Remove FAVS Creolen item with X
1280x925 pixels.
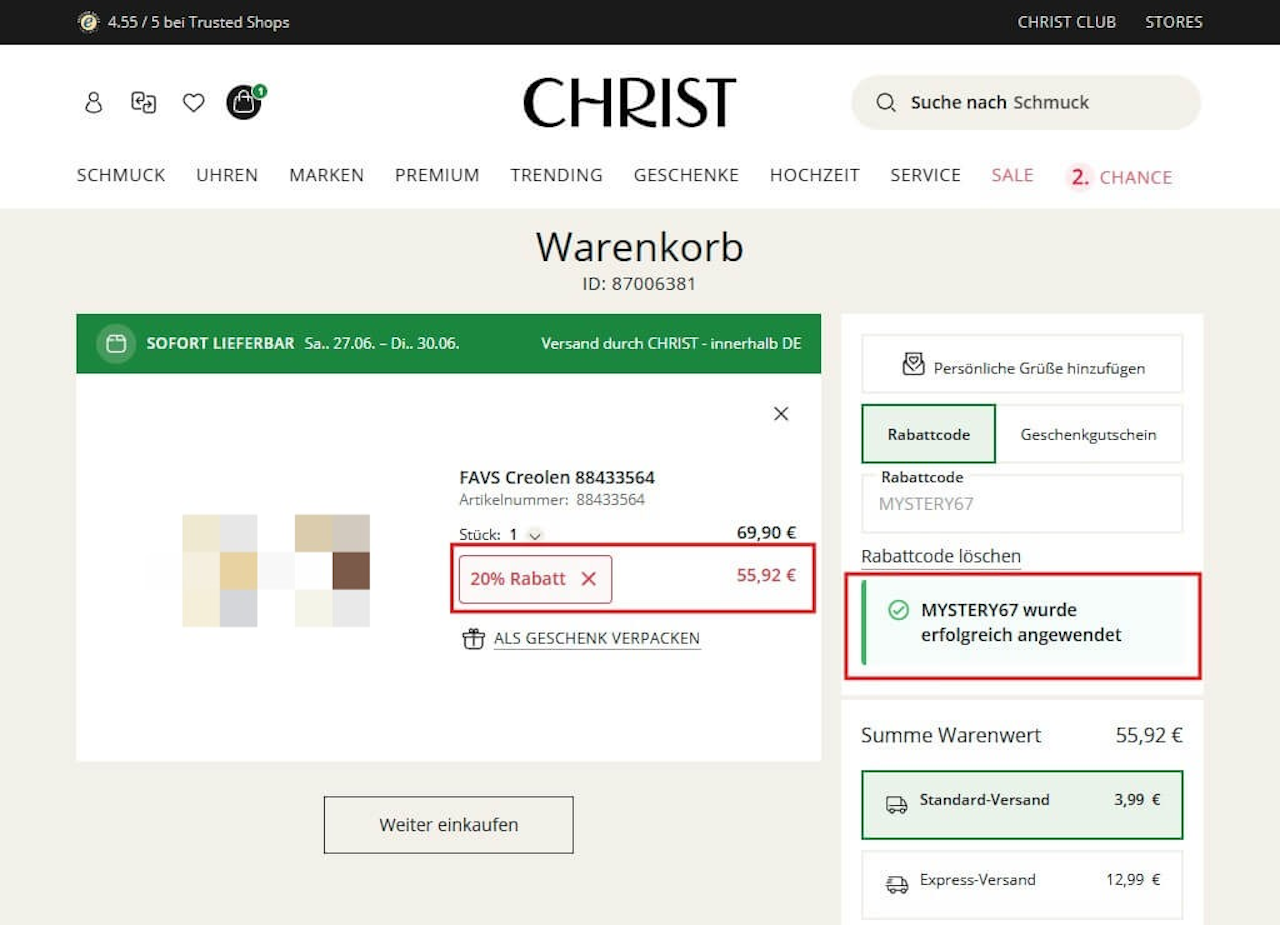point(781,413)
